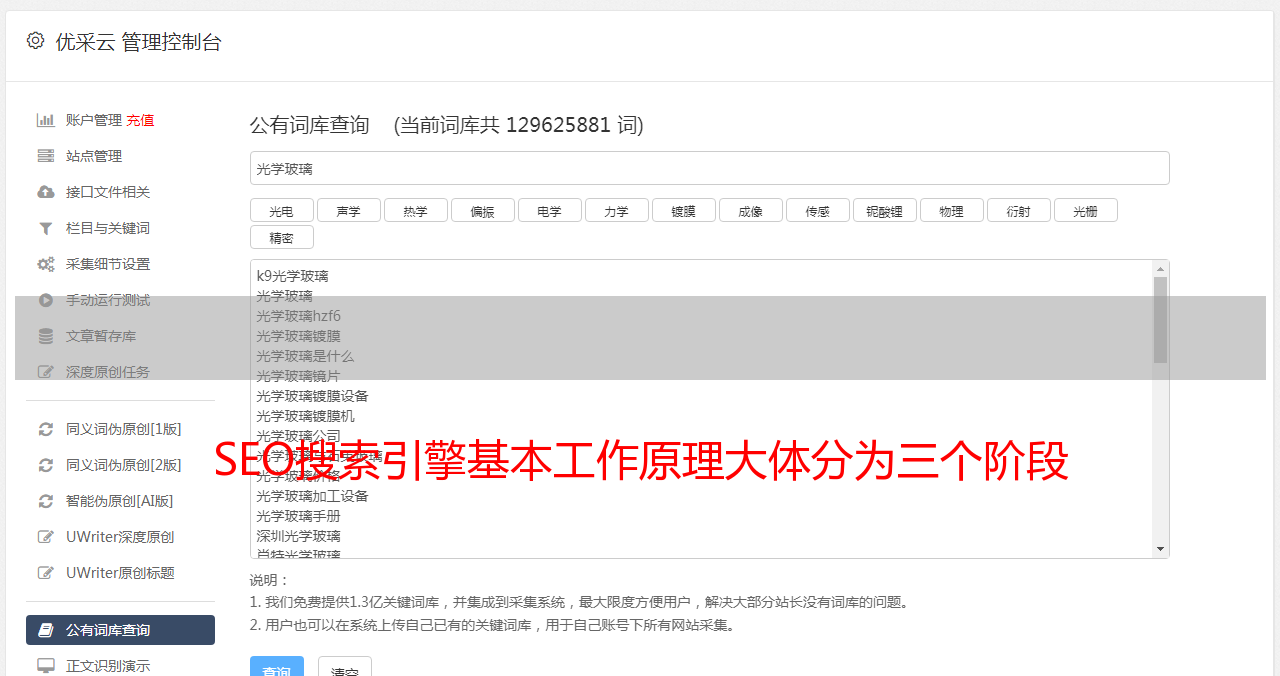
Task: Select the 力学 tag button
Action: tap(616, 211)
